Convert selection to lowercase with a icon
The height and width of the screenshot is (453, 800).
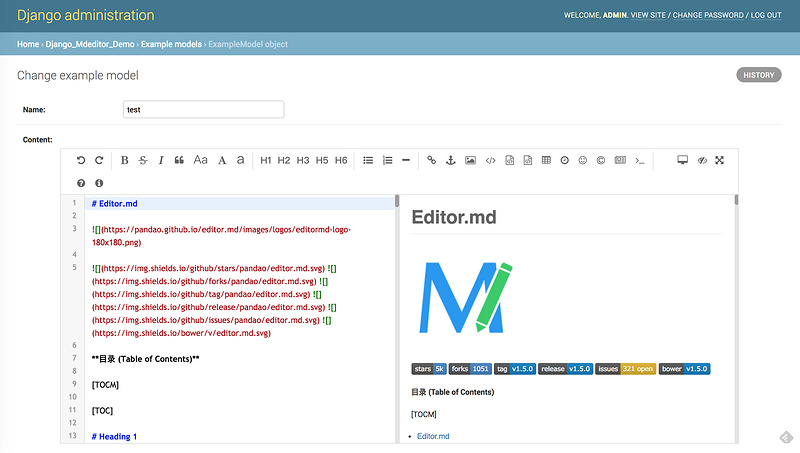(240, 160)
